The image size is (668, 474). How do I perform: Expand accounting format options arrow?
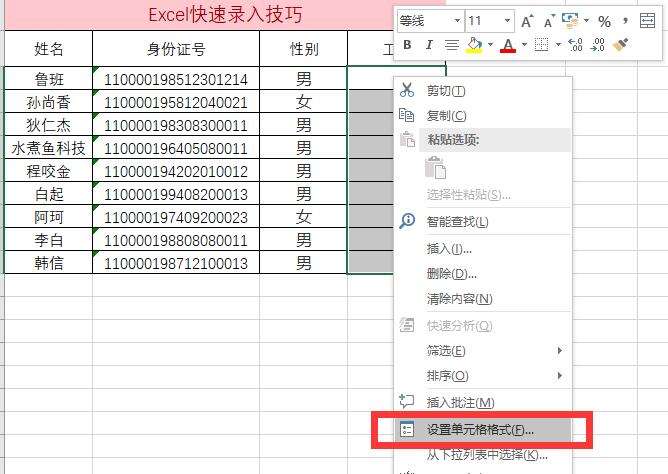(586, 20)
